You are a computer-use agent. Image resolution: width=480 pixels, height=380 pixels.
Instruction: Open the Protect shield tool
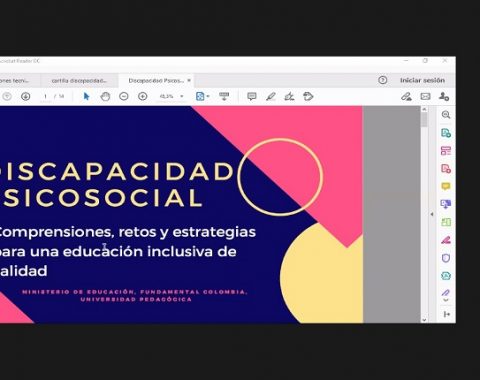pyautogui.click(x=446, y=258)
